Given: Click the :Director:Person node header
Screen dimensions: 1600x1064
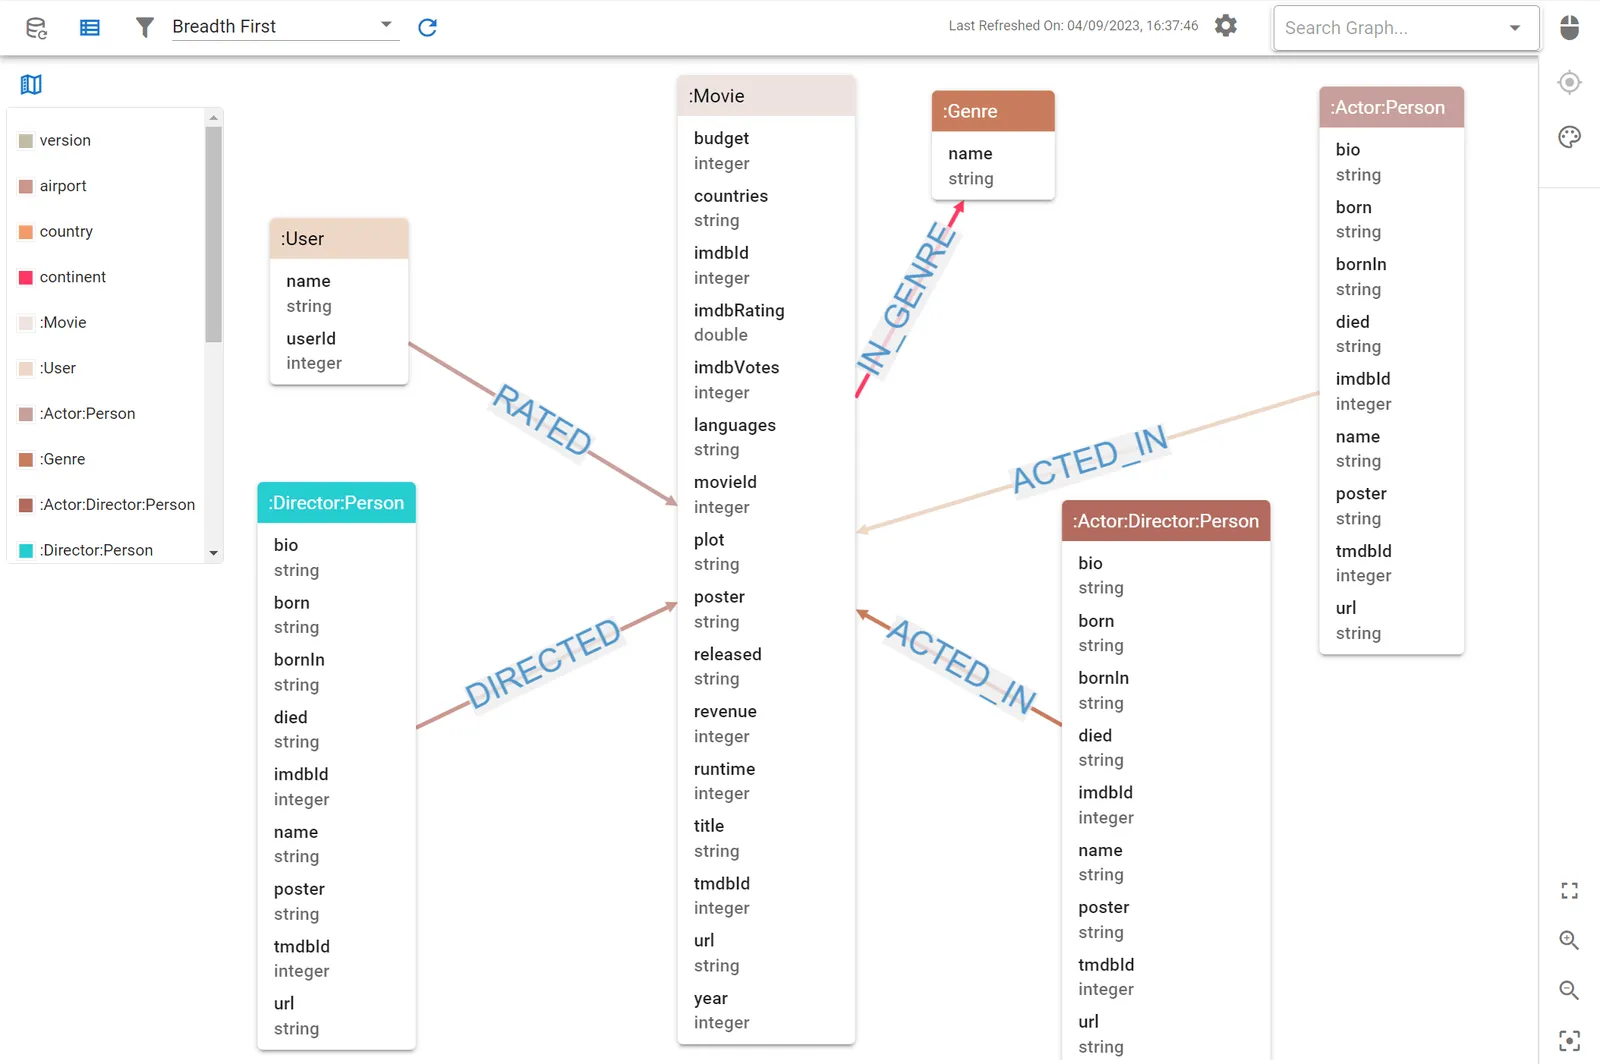Looking at the screenshot, I should click(x=336, y=503).
